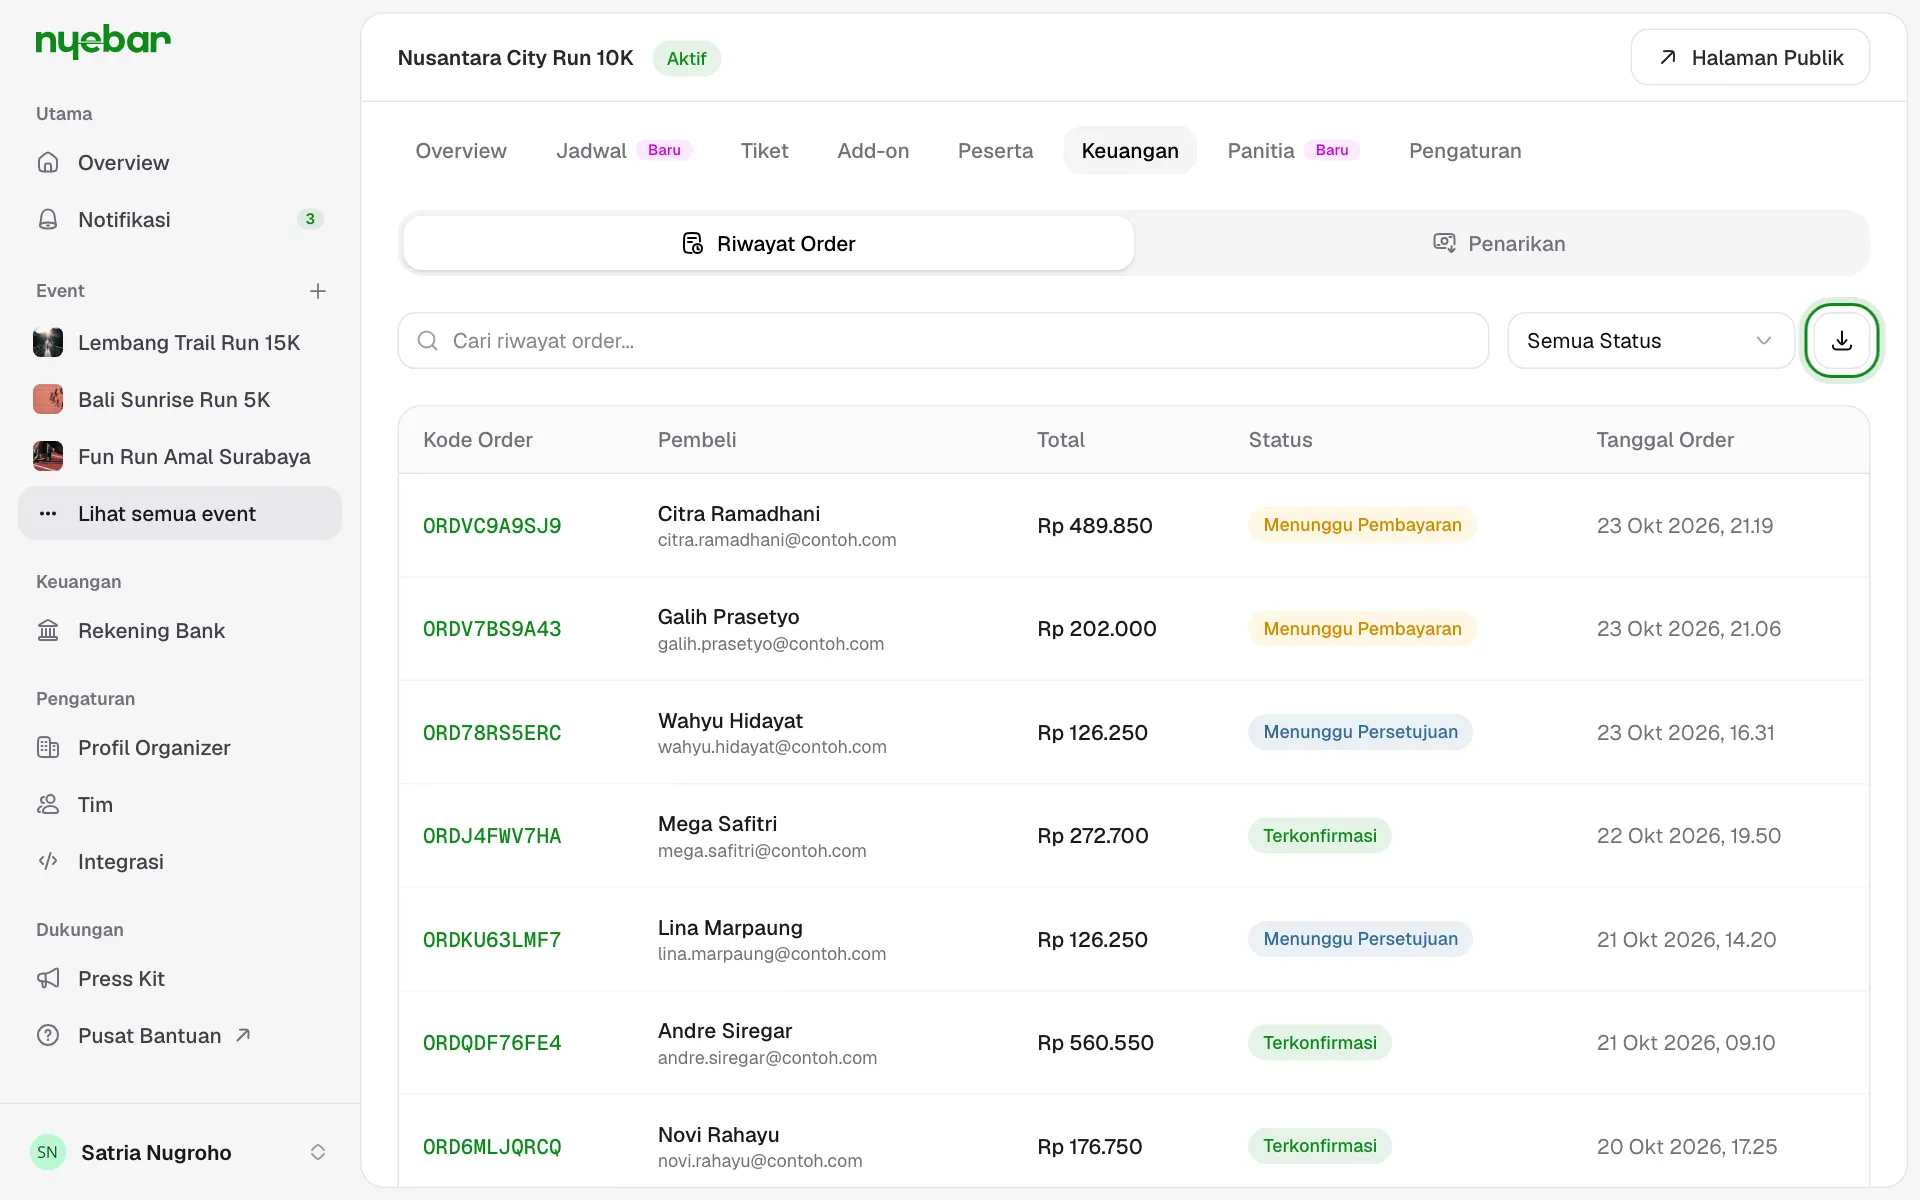
Task: Select the Riwayat Order segment
Action: [x=768, y=243]
